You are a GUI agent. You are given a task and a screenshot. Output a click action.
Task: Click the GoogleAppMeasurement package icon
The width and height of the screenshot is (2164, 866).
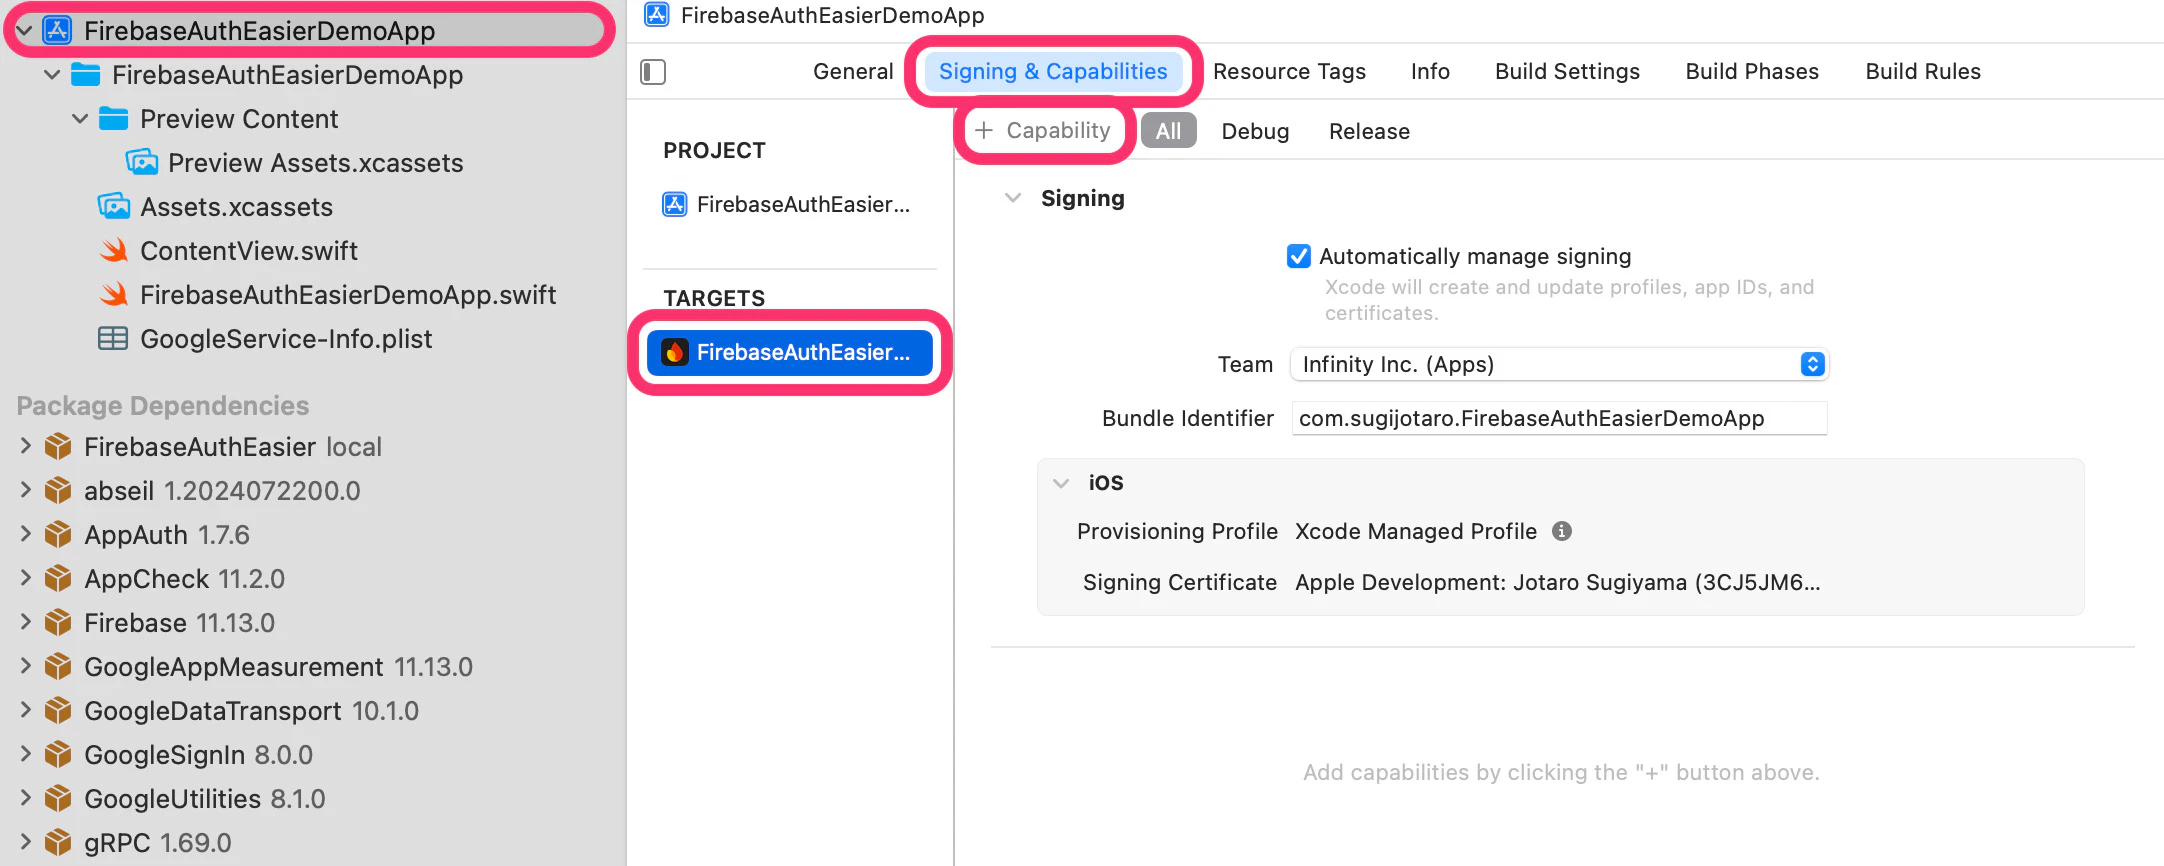click(58, 666)
